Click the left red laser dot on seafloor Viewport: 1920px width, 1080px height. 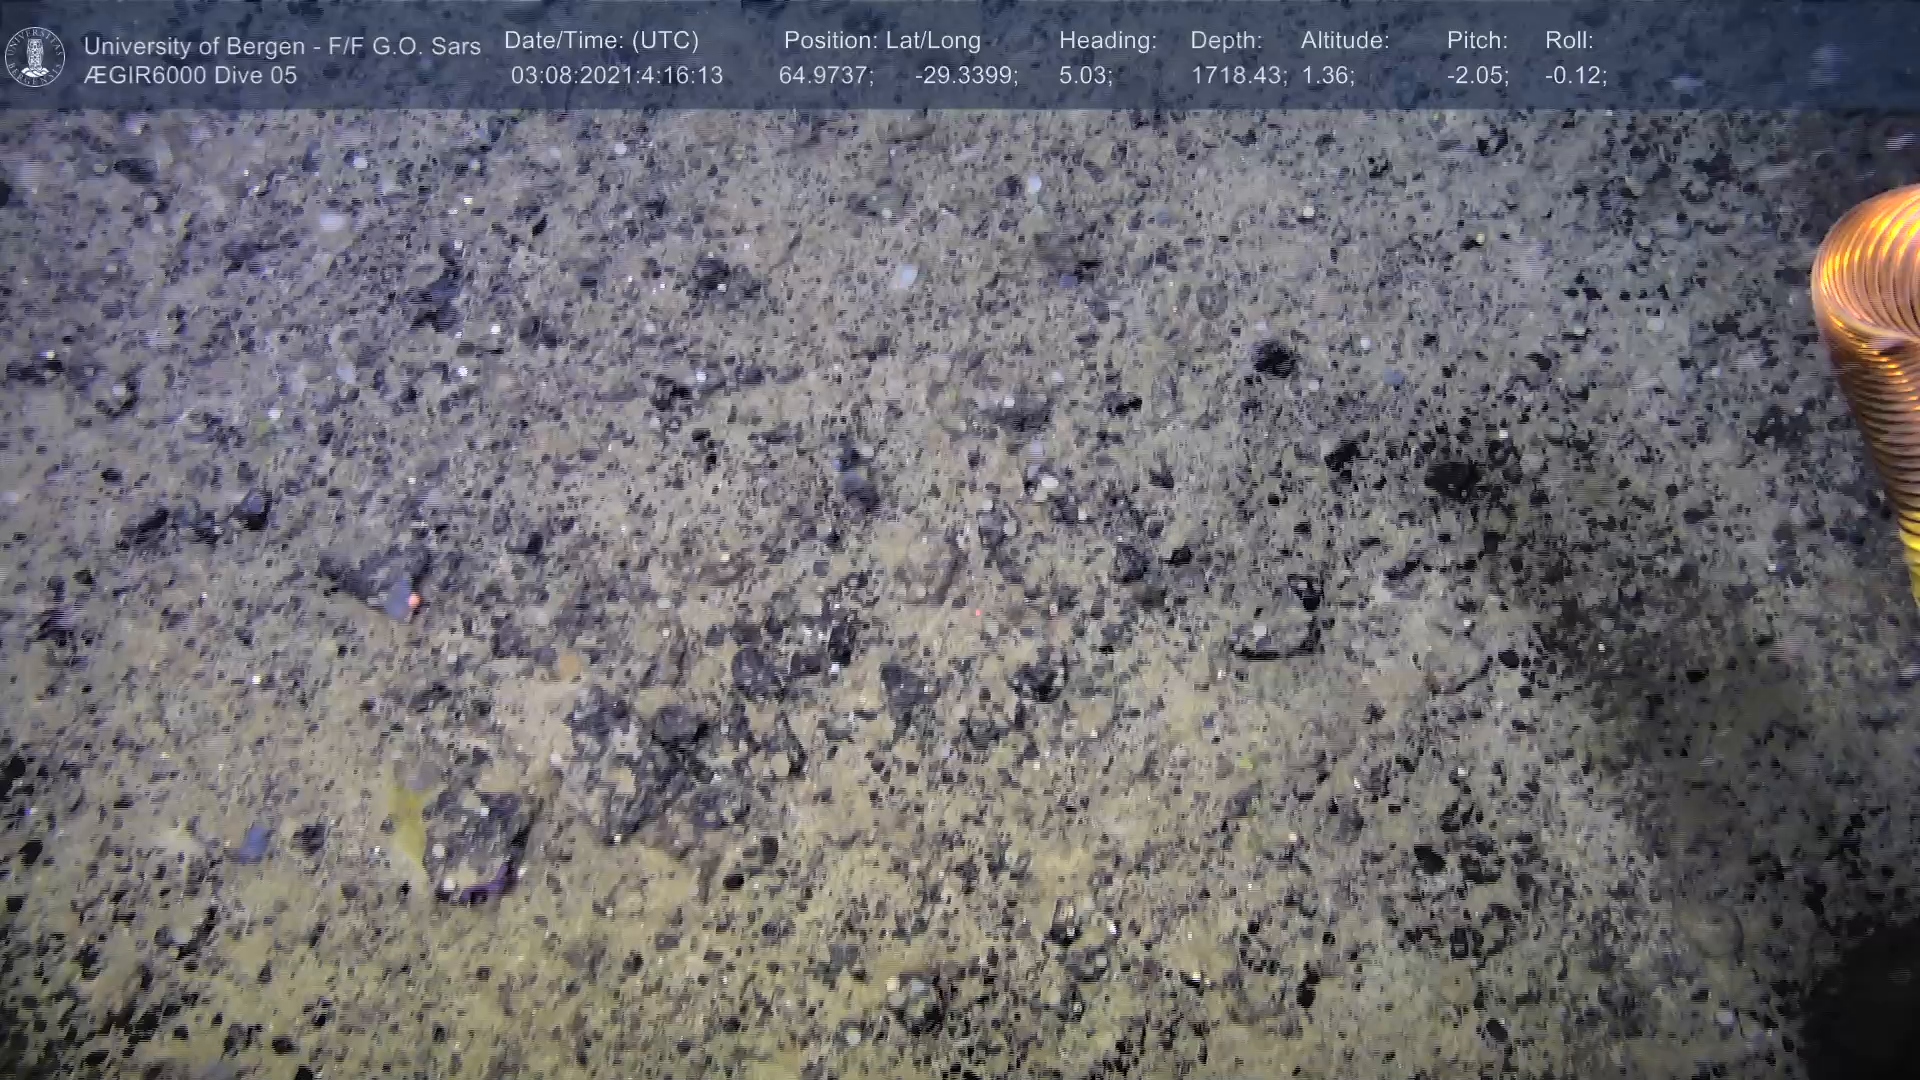(414, 600)
